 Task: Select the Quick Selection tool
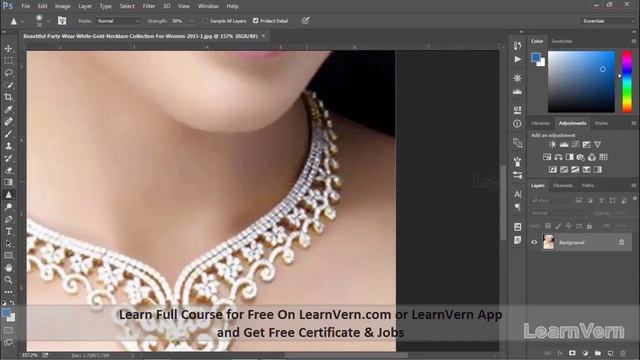click(8, 85)
